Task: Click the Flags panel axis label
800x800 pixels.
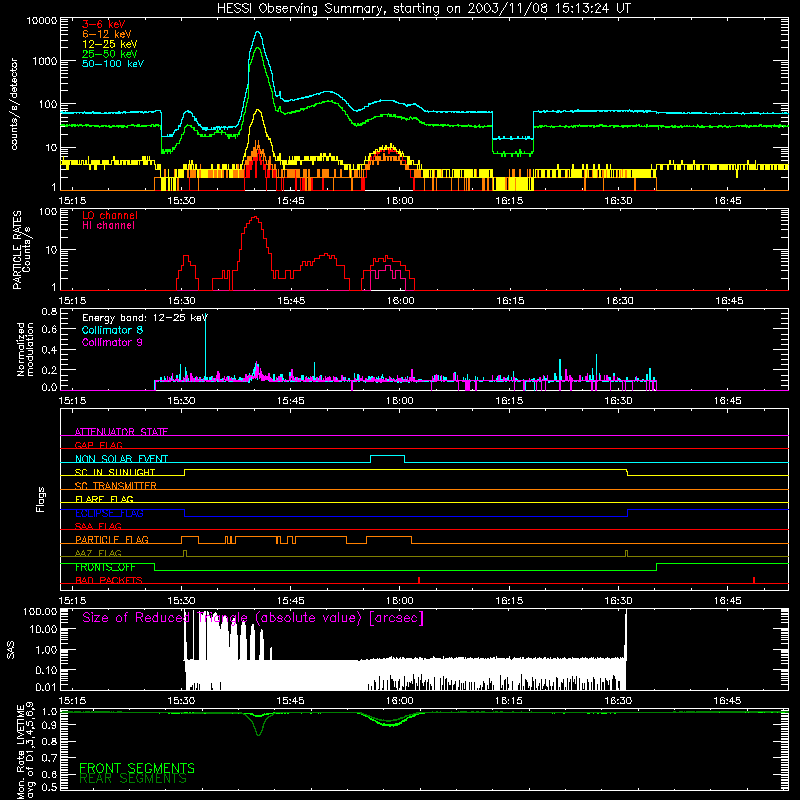Action: tap(41, 499)
